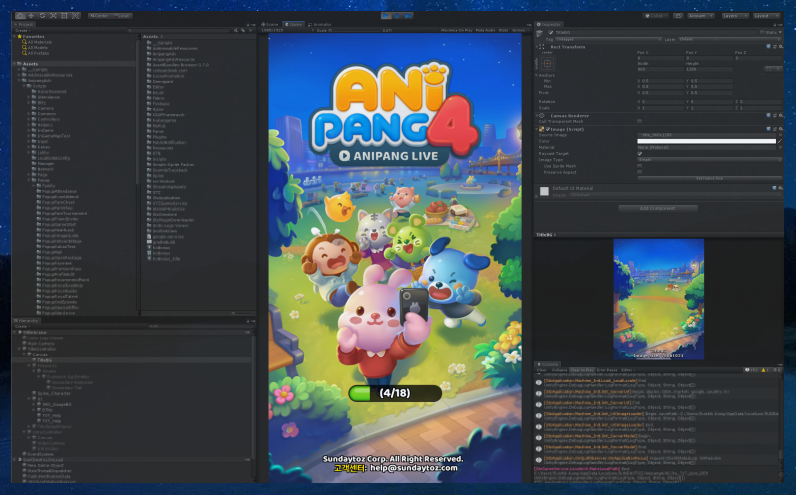Click the save-search star icon in Project panel
Screen dimensions: 796x495
[250, 30]
